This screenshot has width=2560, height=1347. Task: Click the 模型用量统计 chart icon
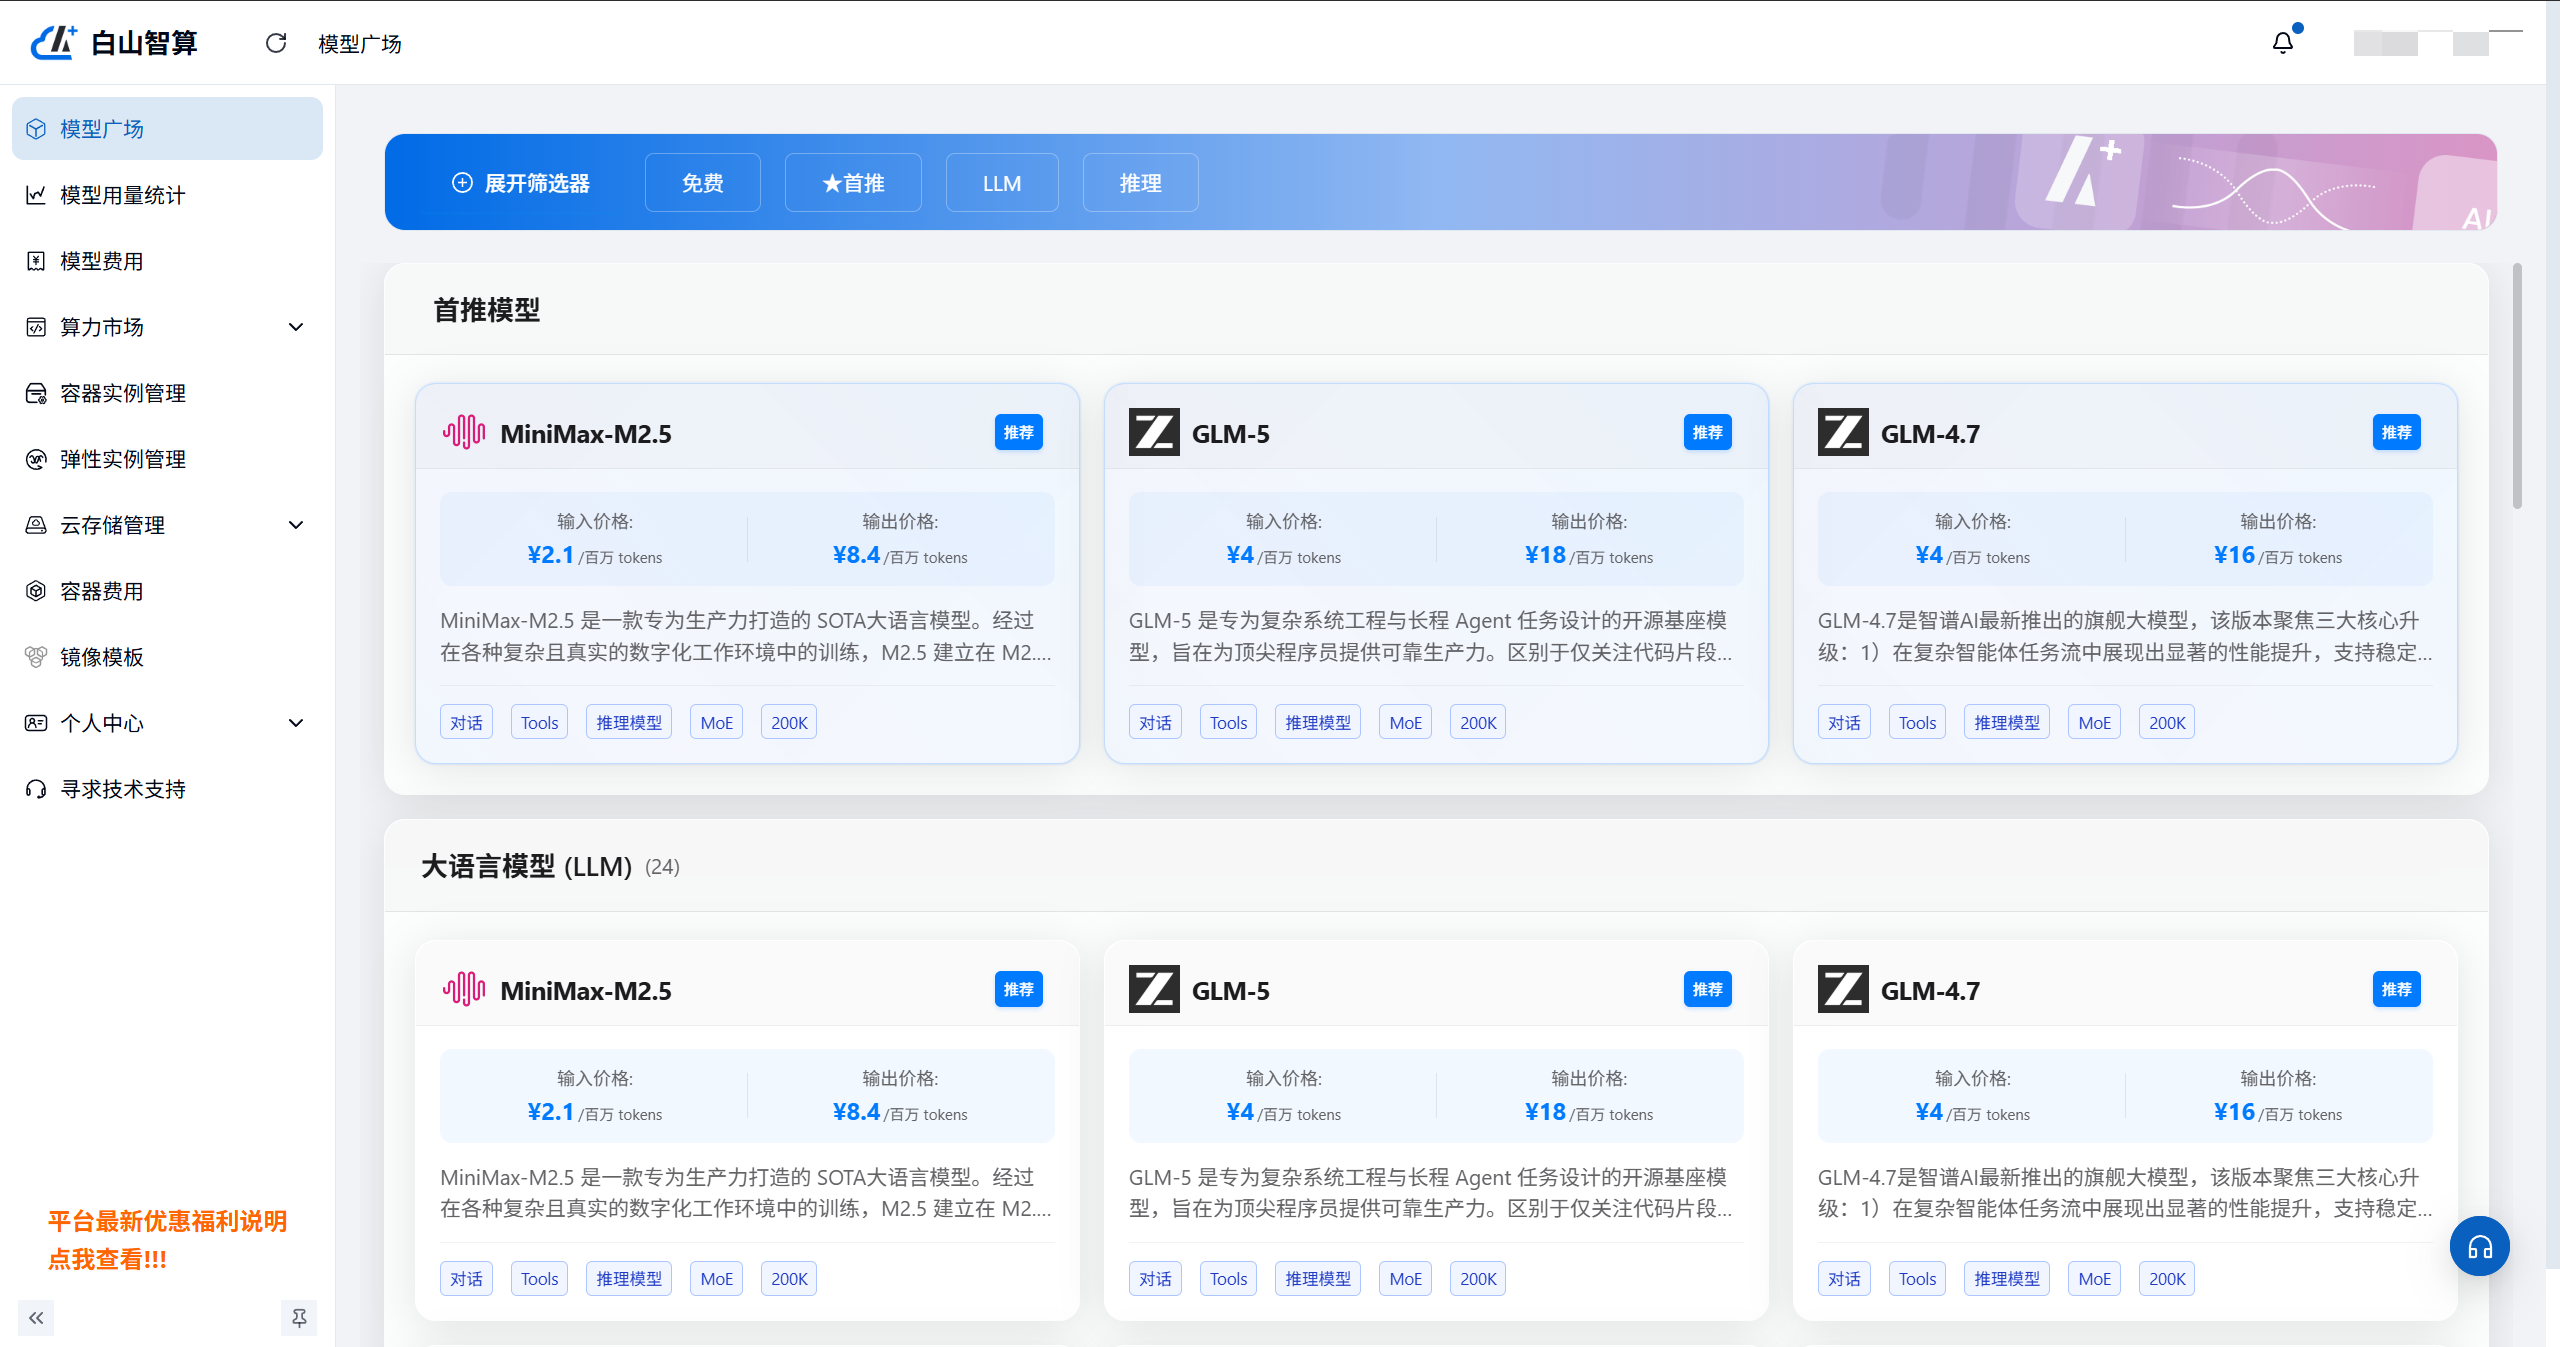tap(36, 195)
